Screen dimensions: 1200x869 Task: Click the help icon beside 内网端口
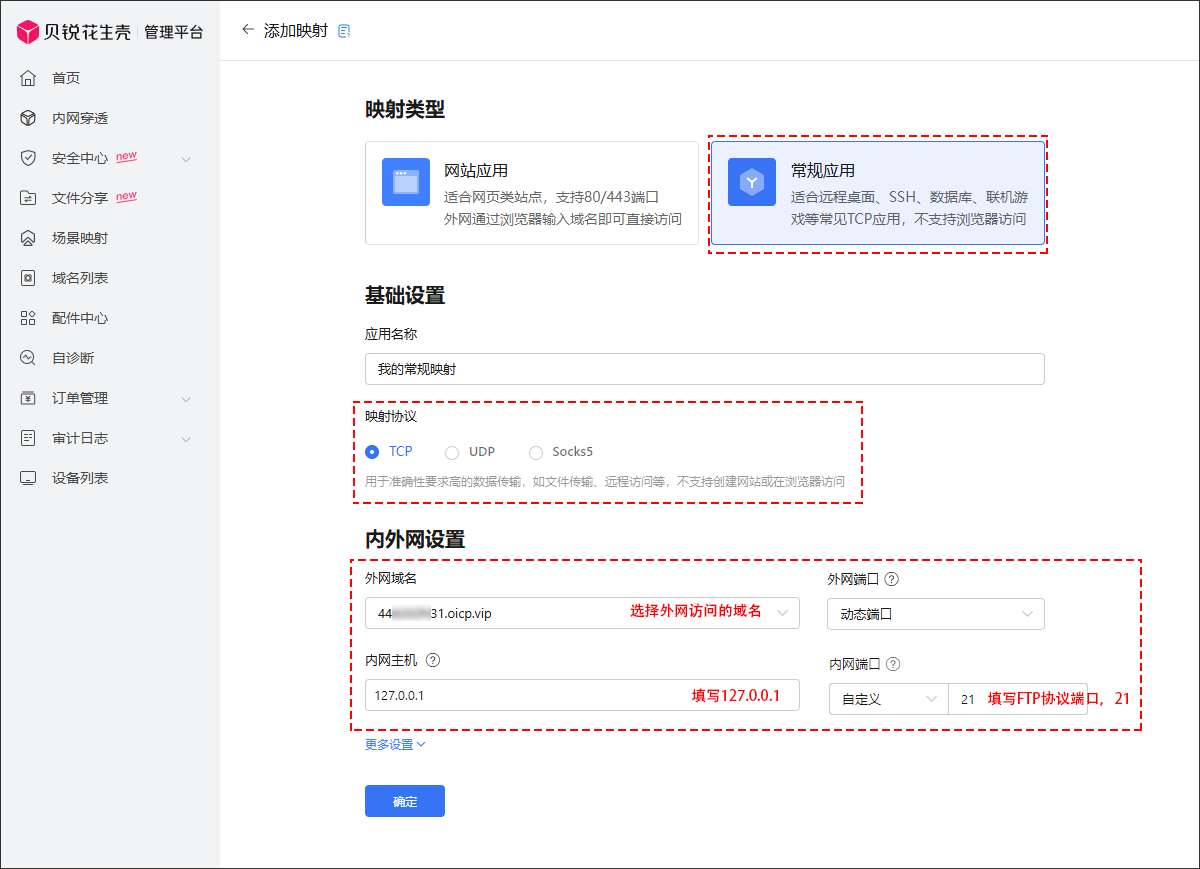893,664
